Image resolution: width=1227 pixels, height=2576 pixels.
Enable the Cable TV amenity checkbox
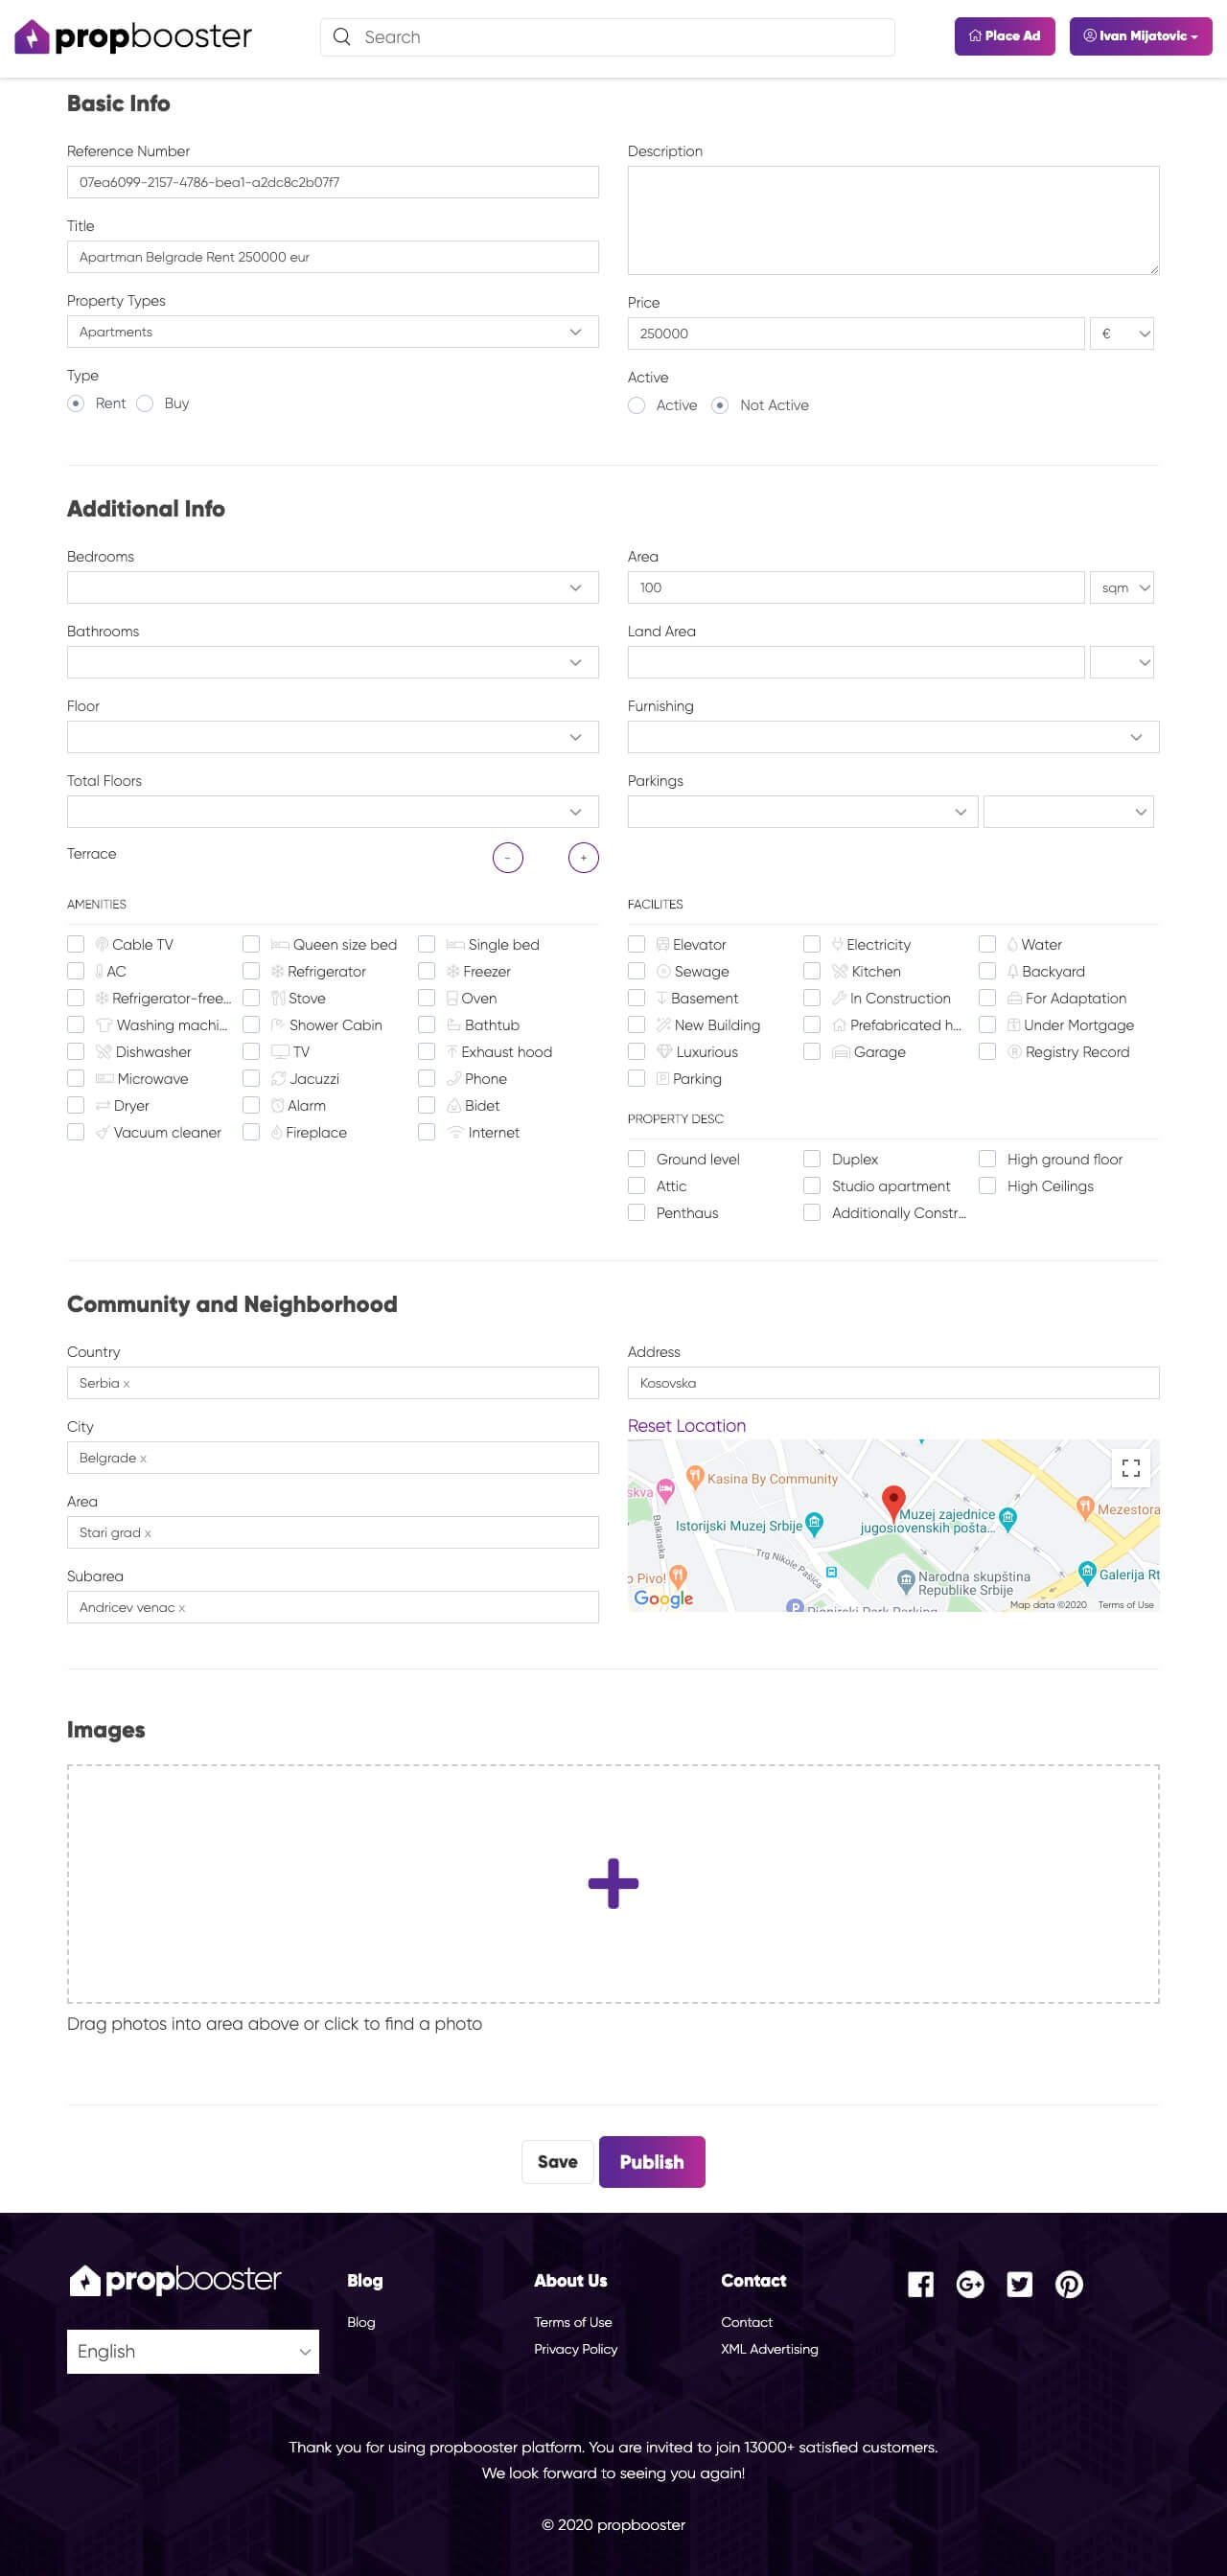coord(76,944)
